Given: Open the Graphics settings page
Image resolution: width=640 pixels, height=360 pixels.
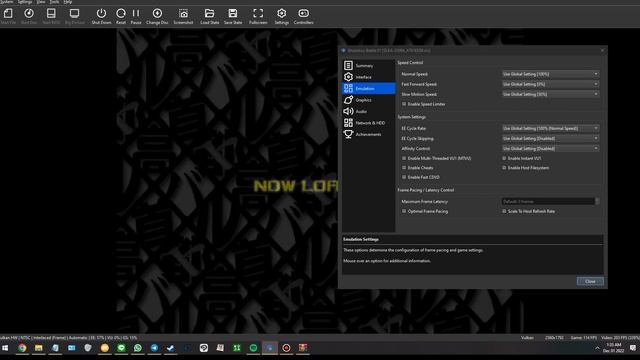Looking at the screenshot, I should [x=369, y=100].
